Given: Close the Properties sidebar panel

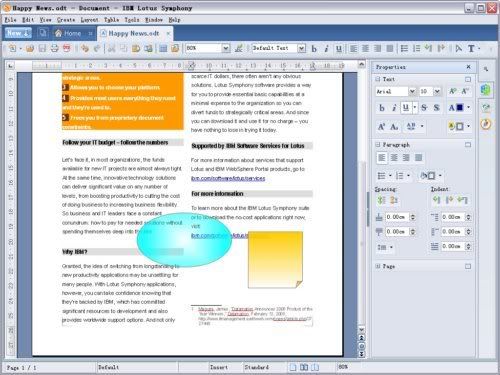Looking at the screenshot, I should (x=469, y=67).
